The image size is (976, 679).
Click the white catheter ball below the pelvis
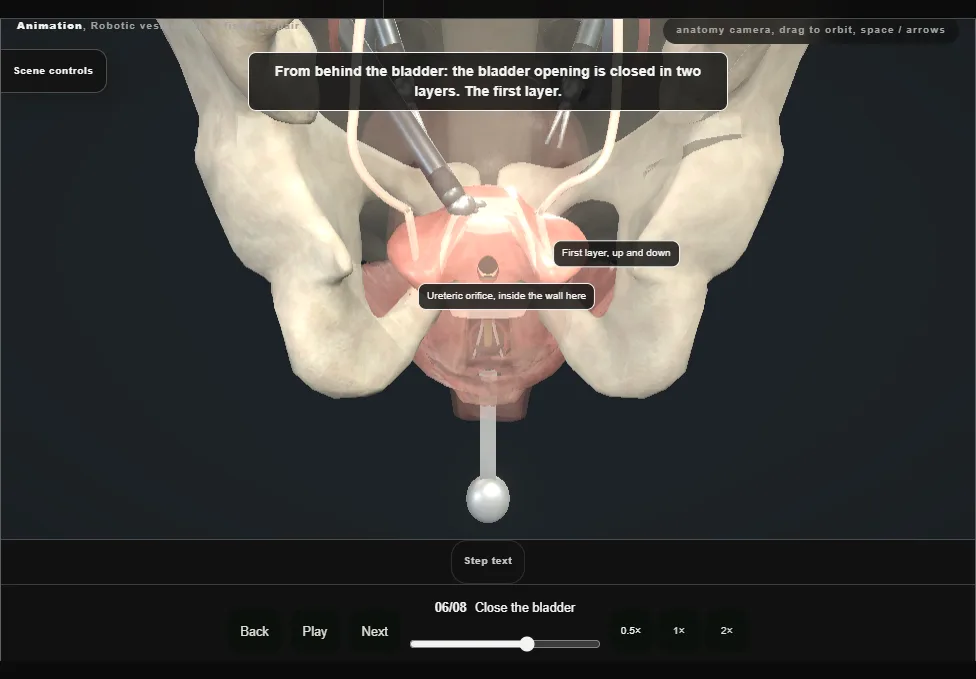[488, 499]
